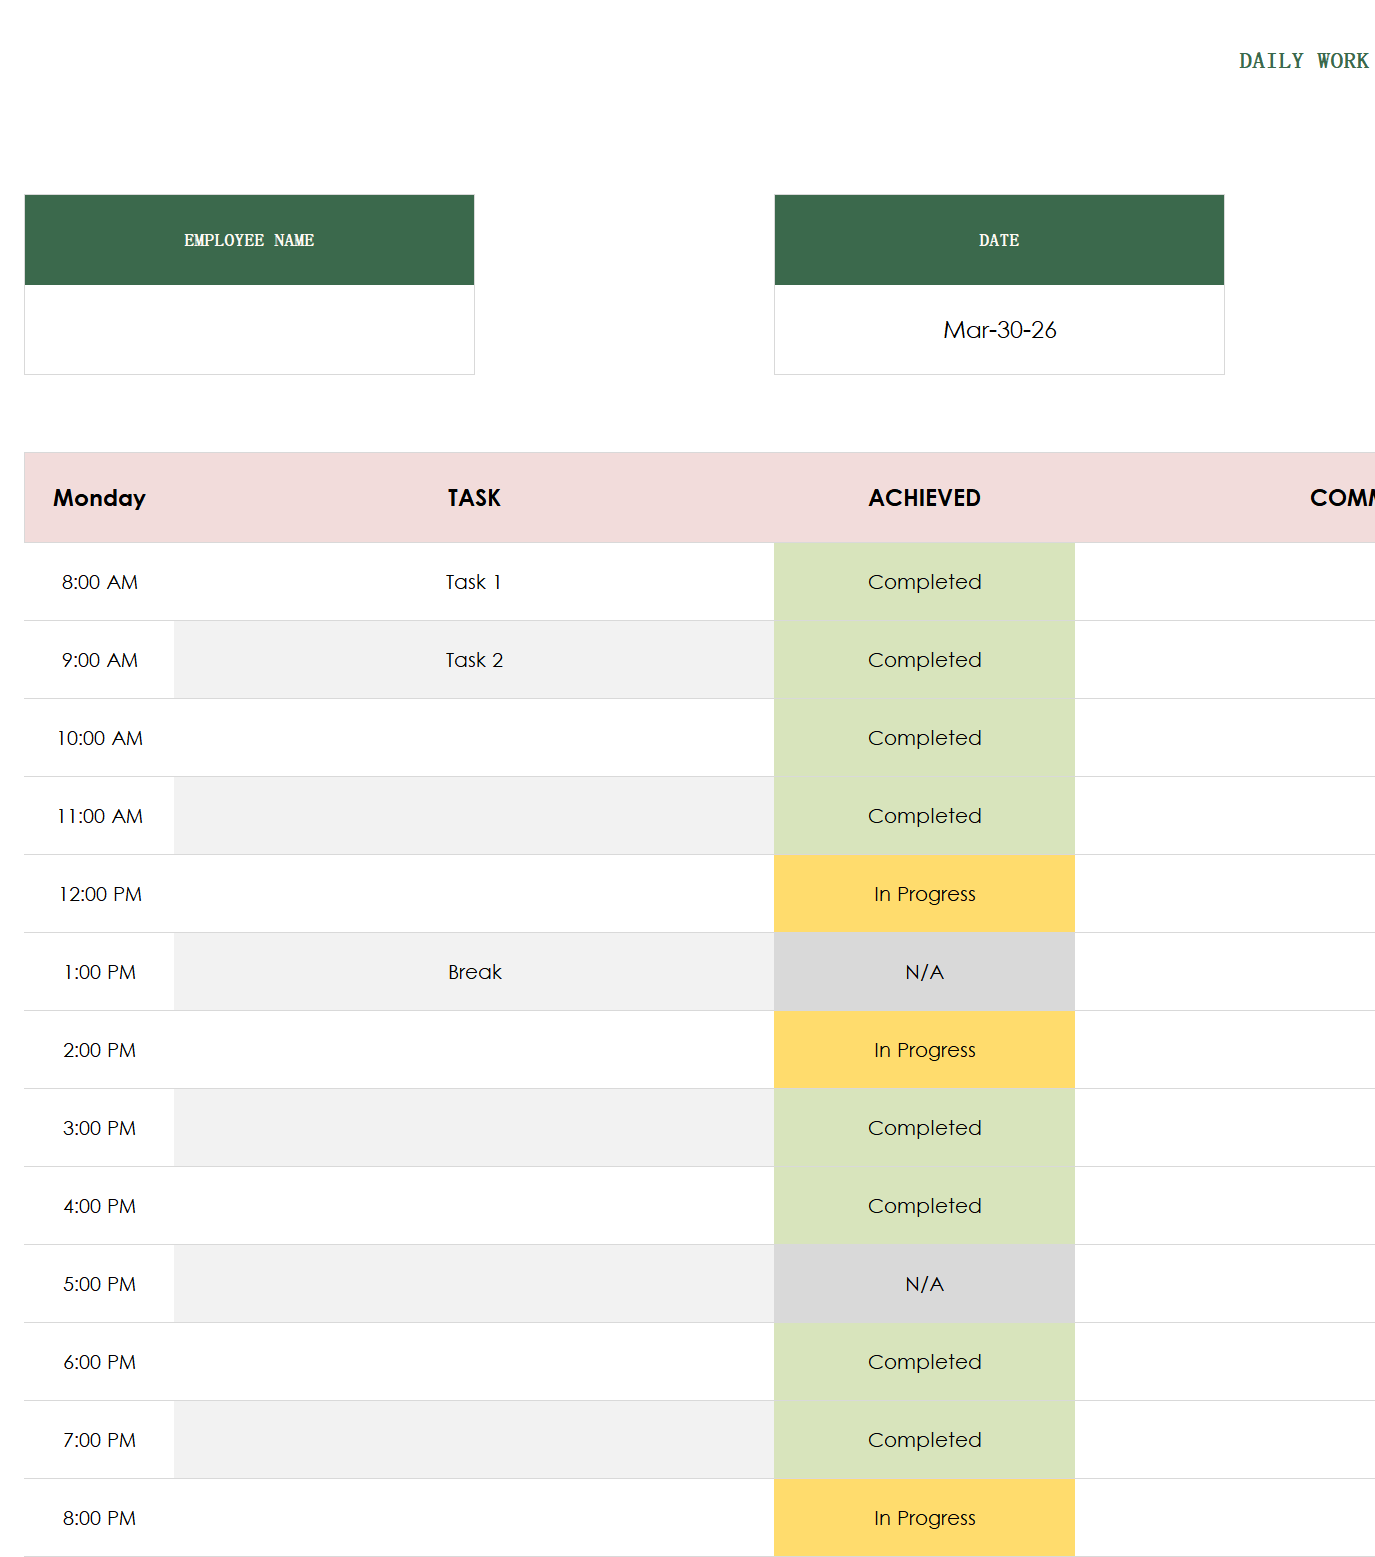
Task: Select Completed status in 6:00 PM row
Action: pos(924,1362)
